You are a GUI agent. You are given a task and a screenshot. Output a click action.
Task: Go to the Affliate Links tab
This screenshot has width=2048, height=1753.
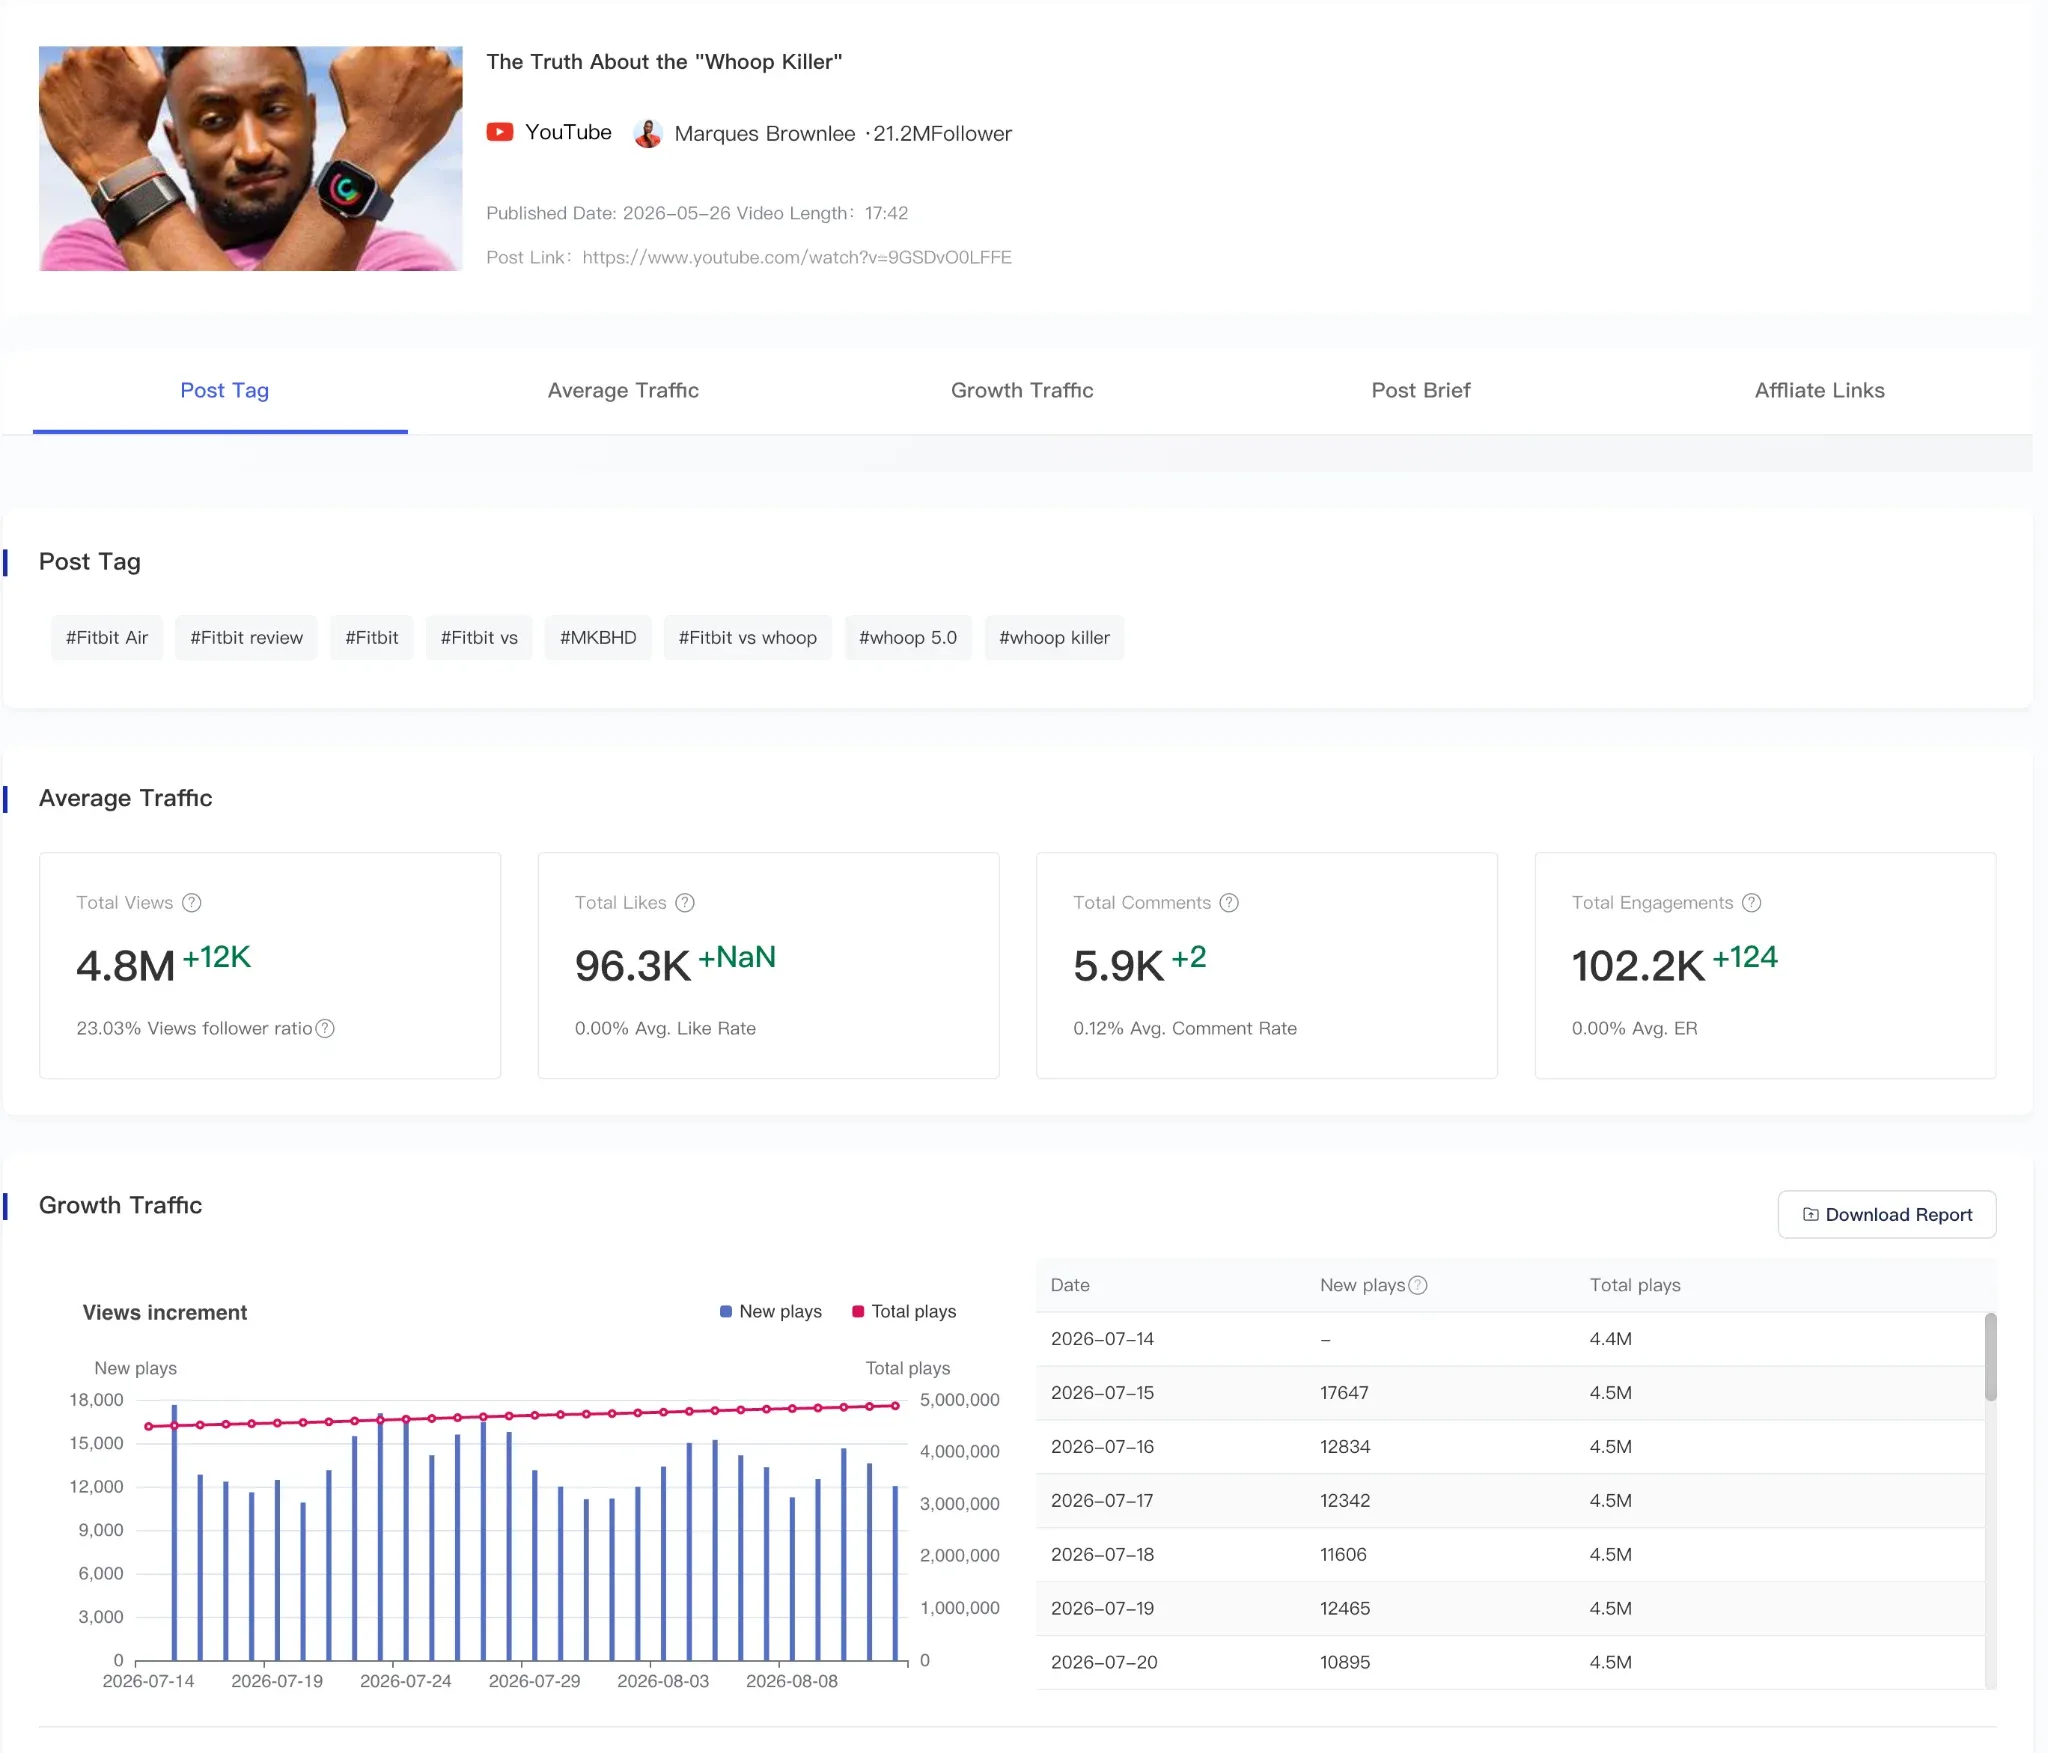pos(1819,390)
